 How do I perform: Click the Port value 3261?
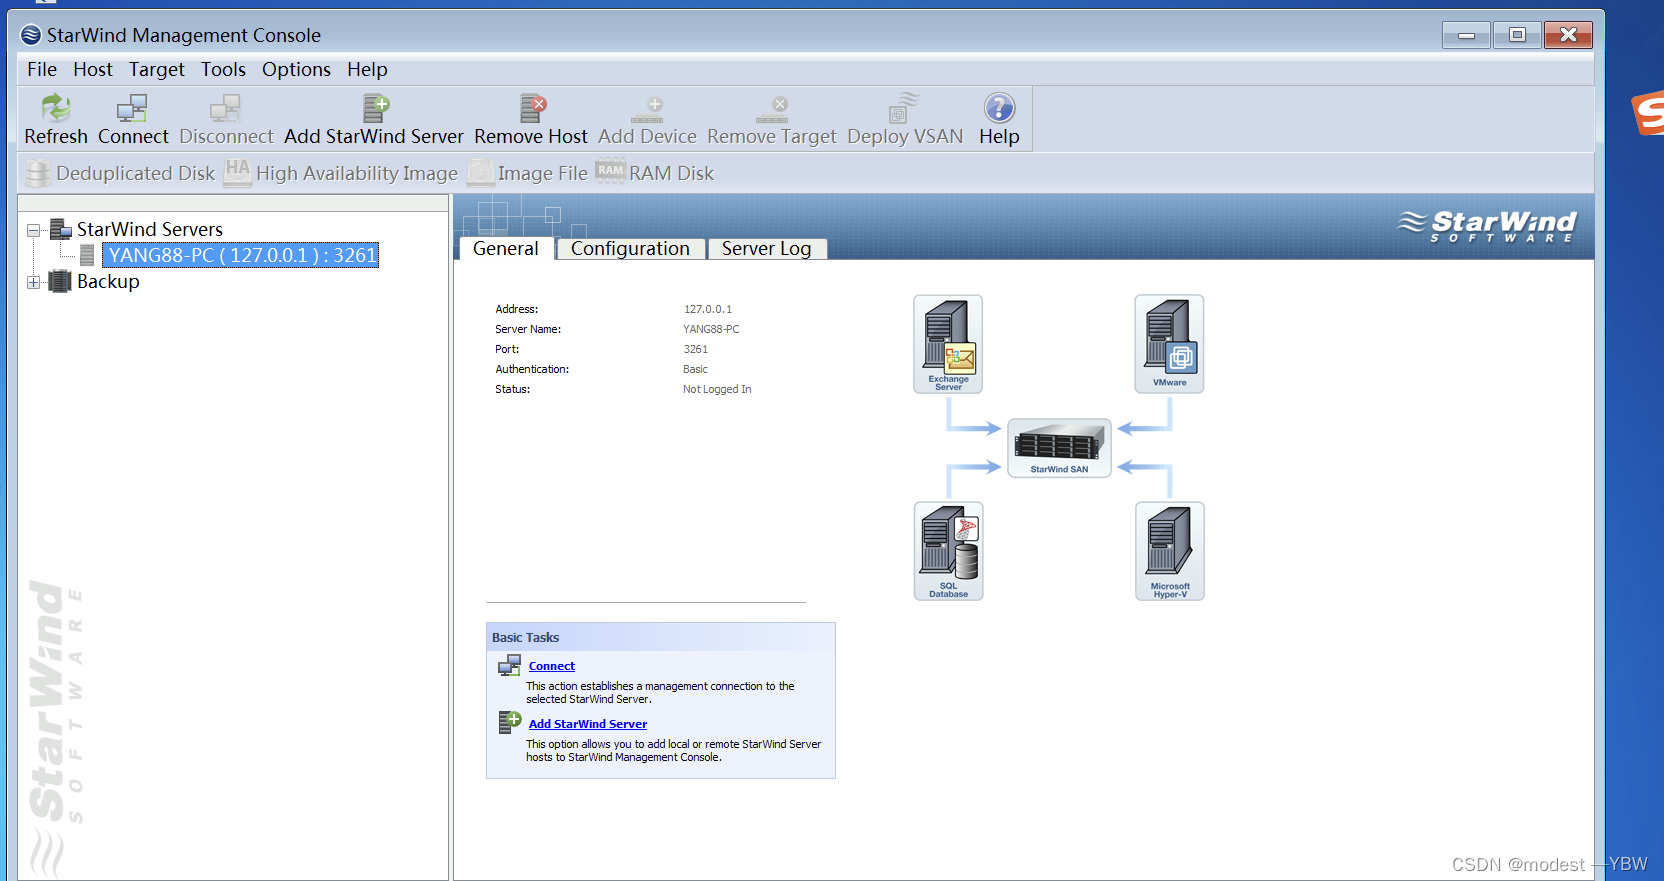(696, 349)
